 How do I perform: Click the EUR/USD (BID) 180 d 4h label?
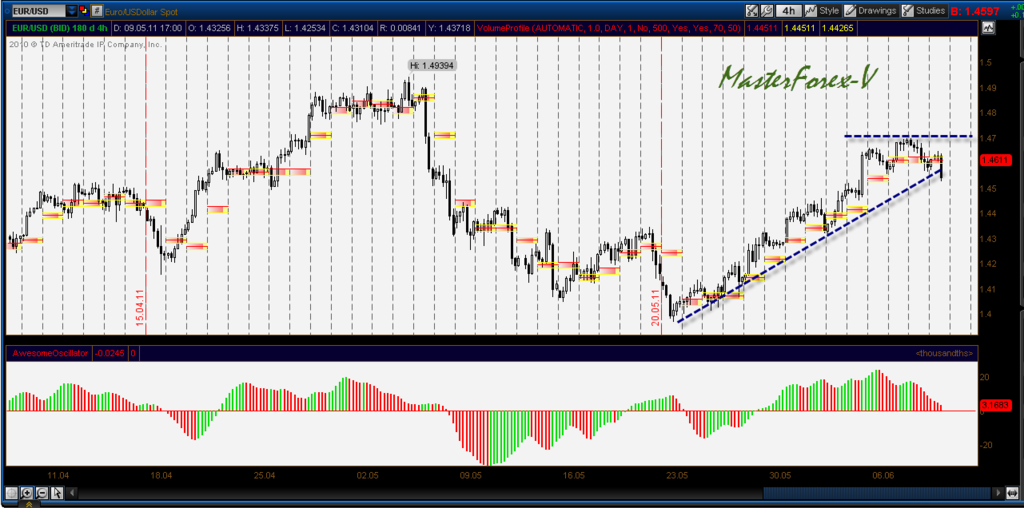59,28
